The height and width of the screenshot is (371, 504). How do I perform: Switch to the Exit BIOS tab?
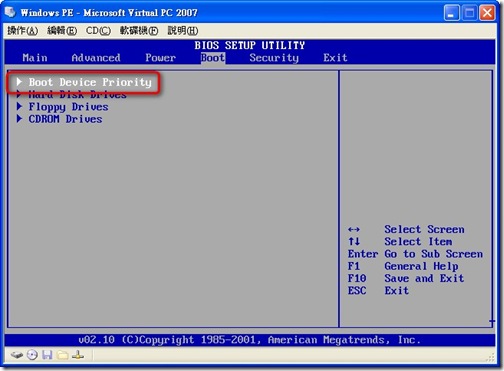pos(335,58)
